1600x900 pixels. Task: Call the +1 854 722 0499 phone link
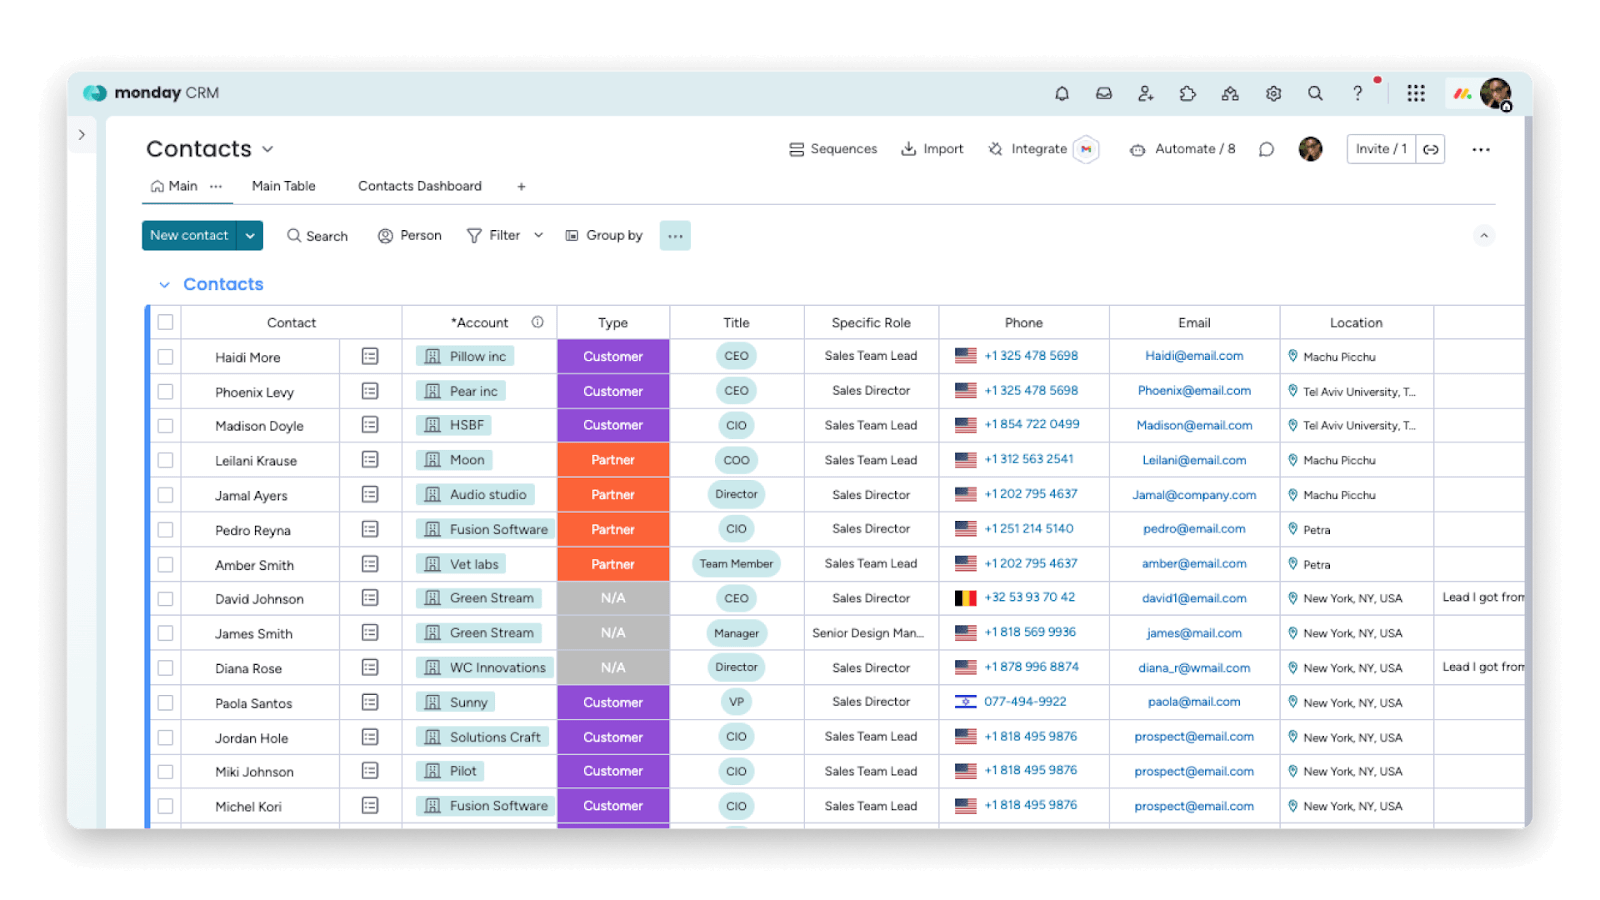1032,425
